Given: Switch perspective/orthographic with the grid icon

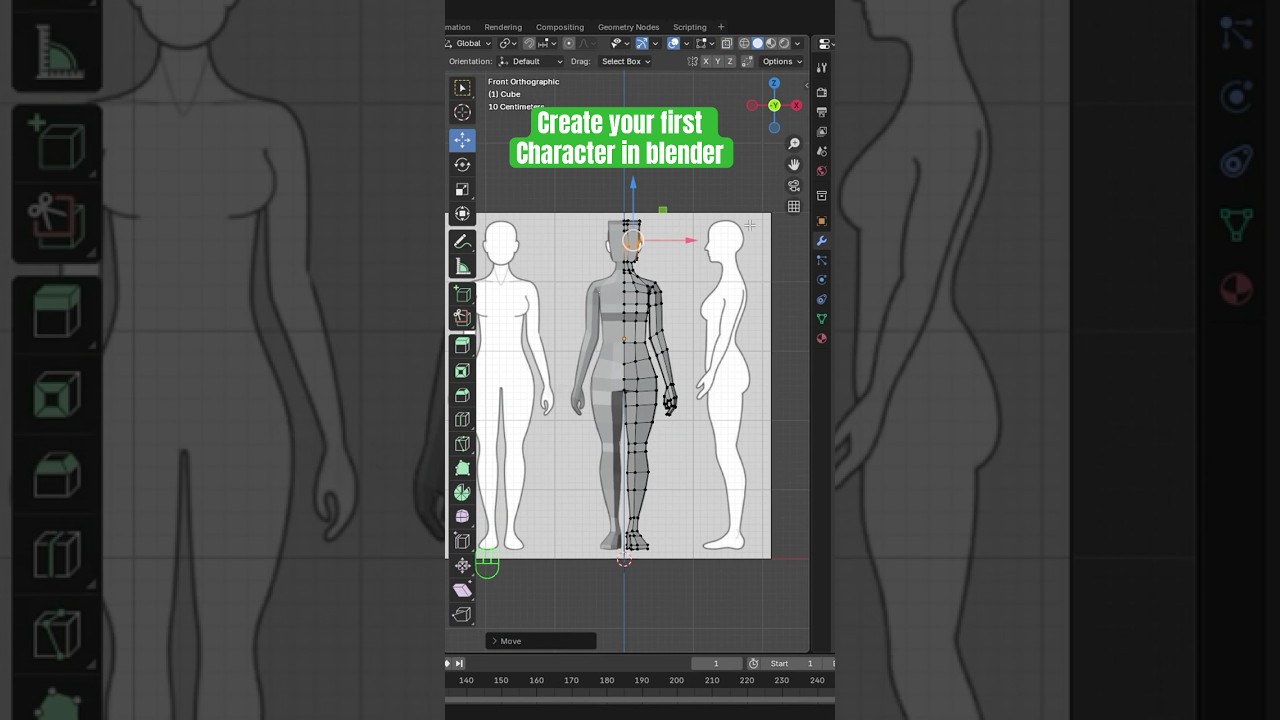Looking at the screenshot, I should (794, 206).
